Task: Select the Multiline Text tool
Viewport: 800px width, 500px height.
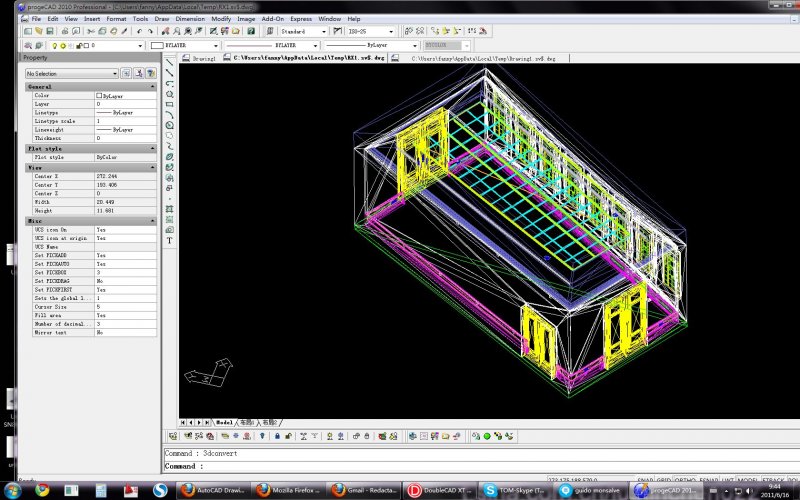Action: pyautogui.click(x=170, y=241)
